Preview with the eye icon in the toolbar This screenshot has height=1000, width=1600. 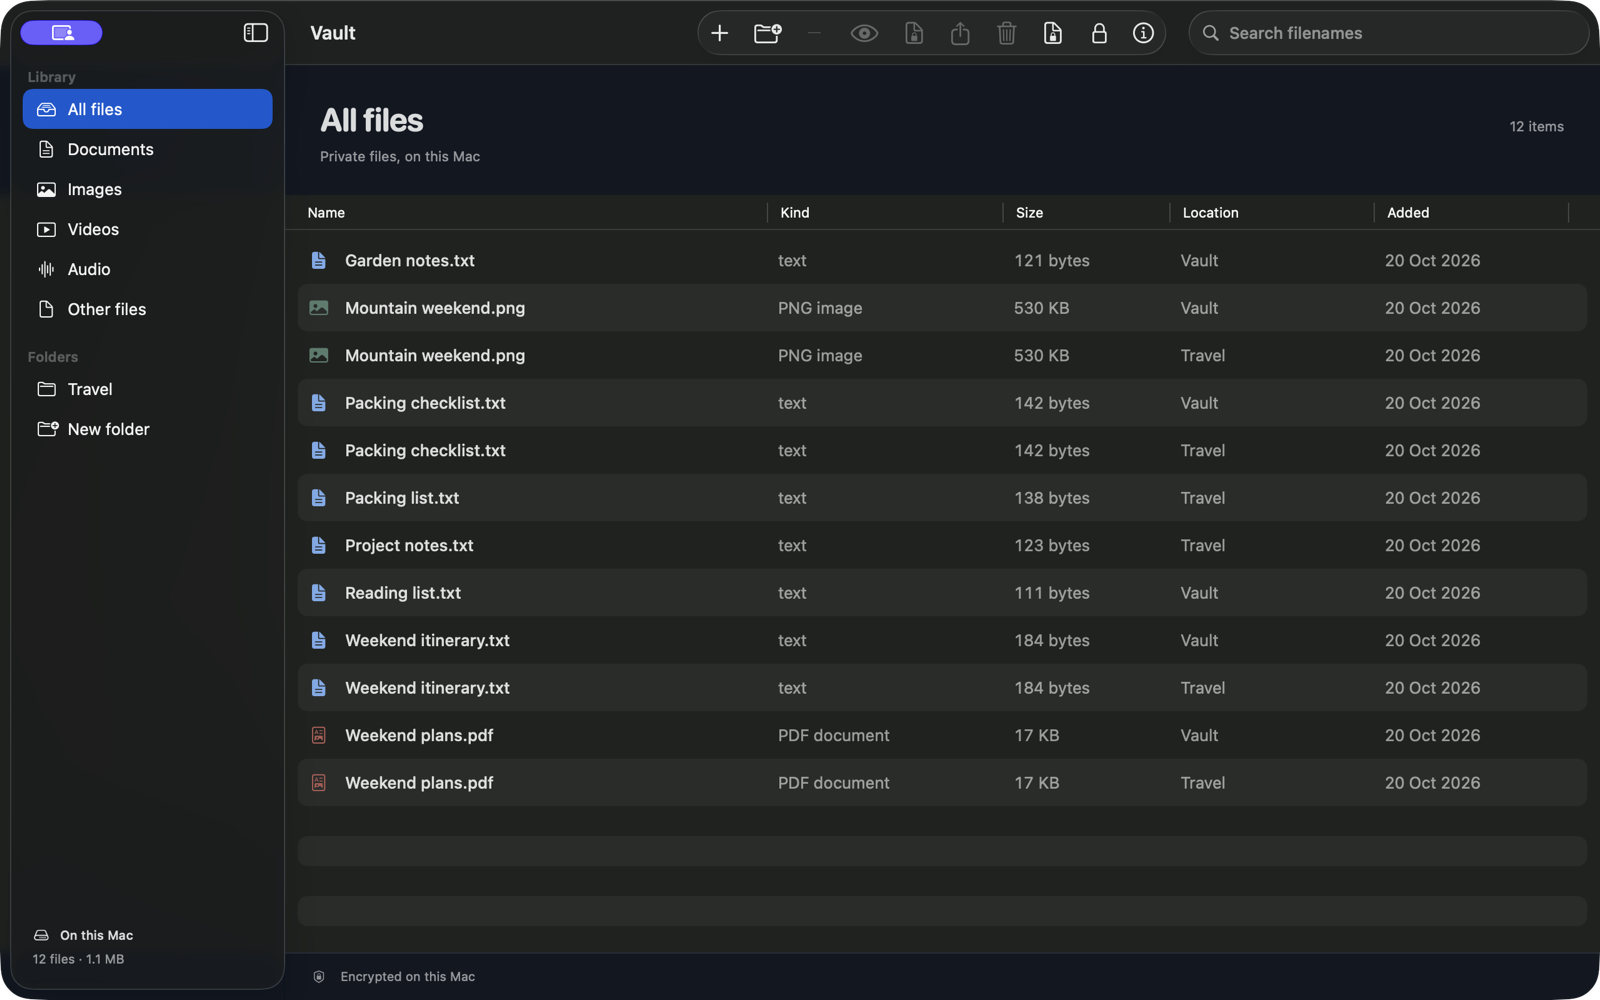point(864,33)
